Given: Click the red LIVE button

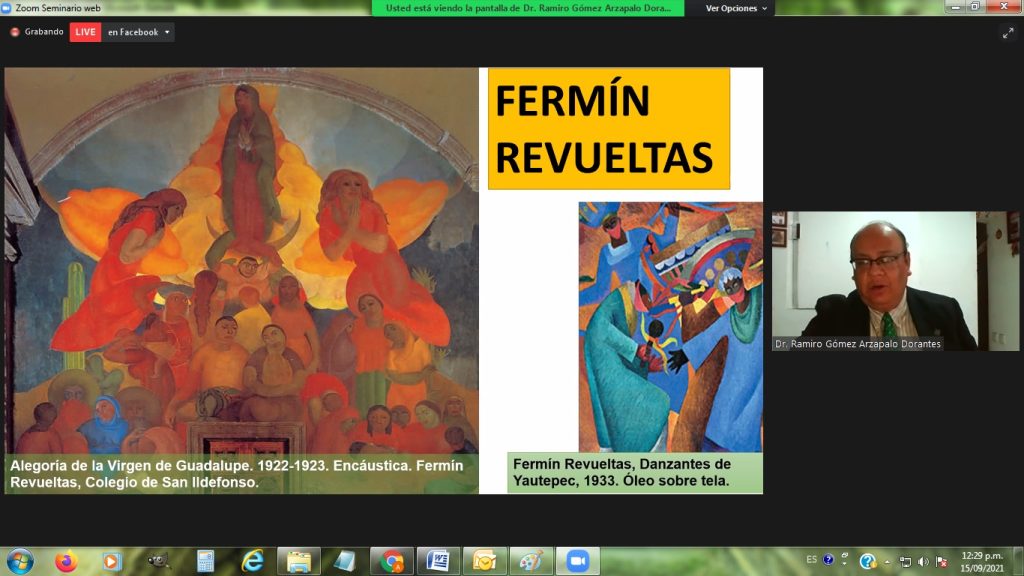Looking at the screenshot, I should pos(86,32).
